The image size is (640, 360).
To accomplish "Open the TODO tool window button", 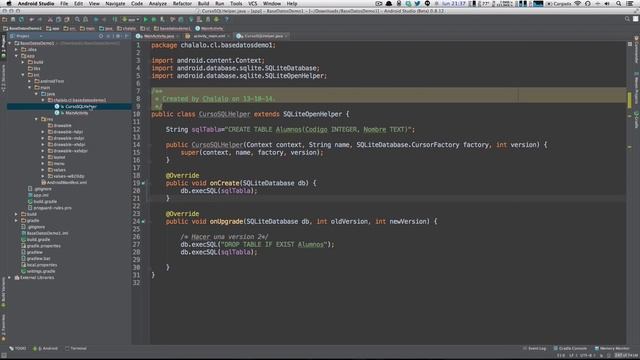I will [18, 349].
